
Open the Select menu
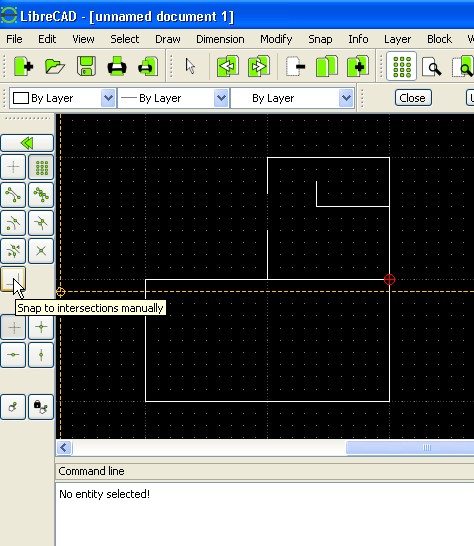click(125, 39)
